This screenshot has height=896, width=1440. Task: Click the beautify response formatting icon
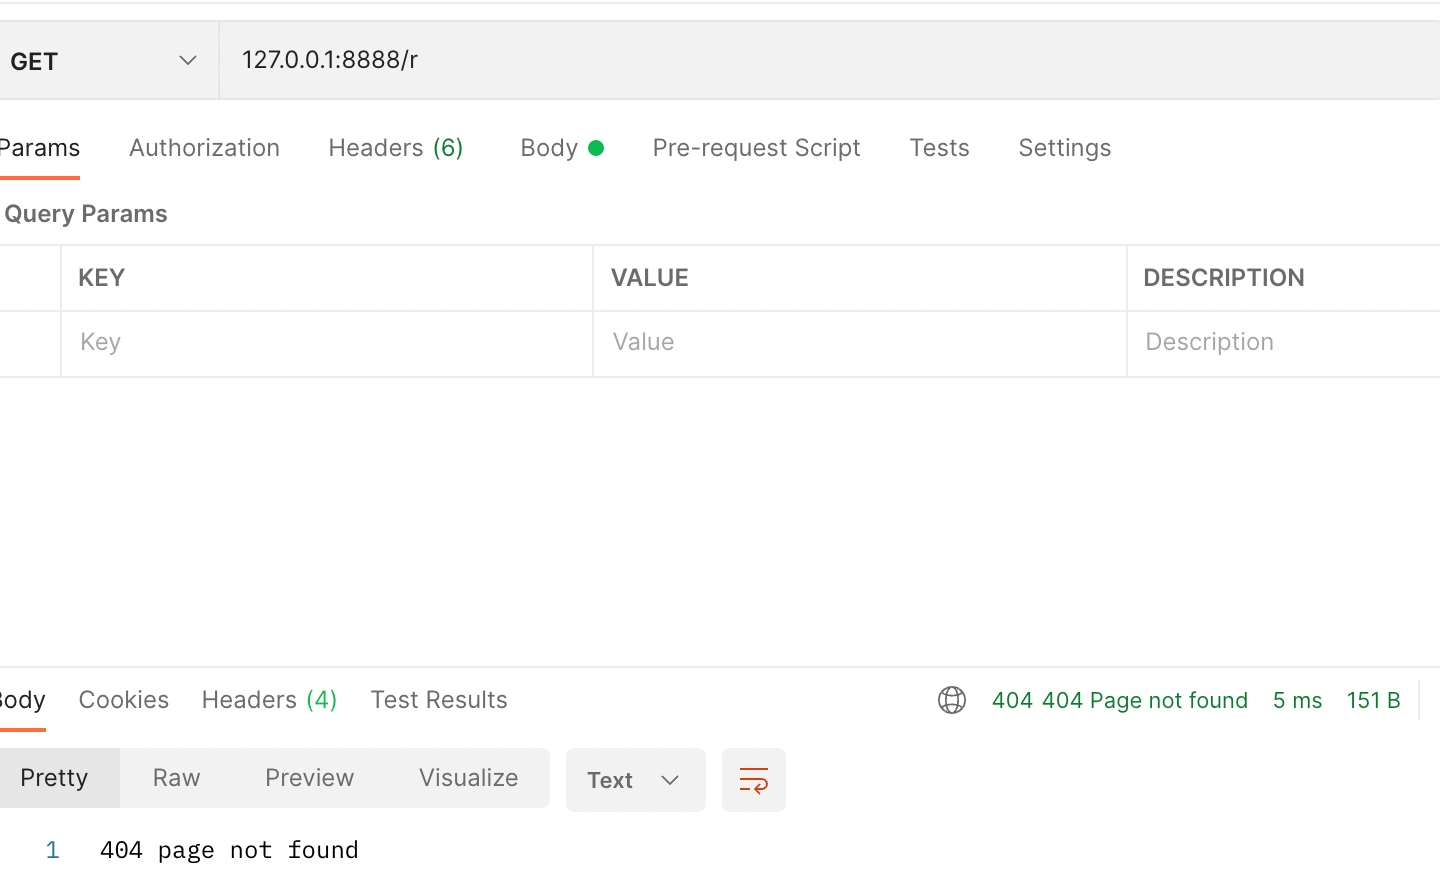754,779
